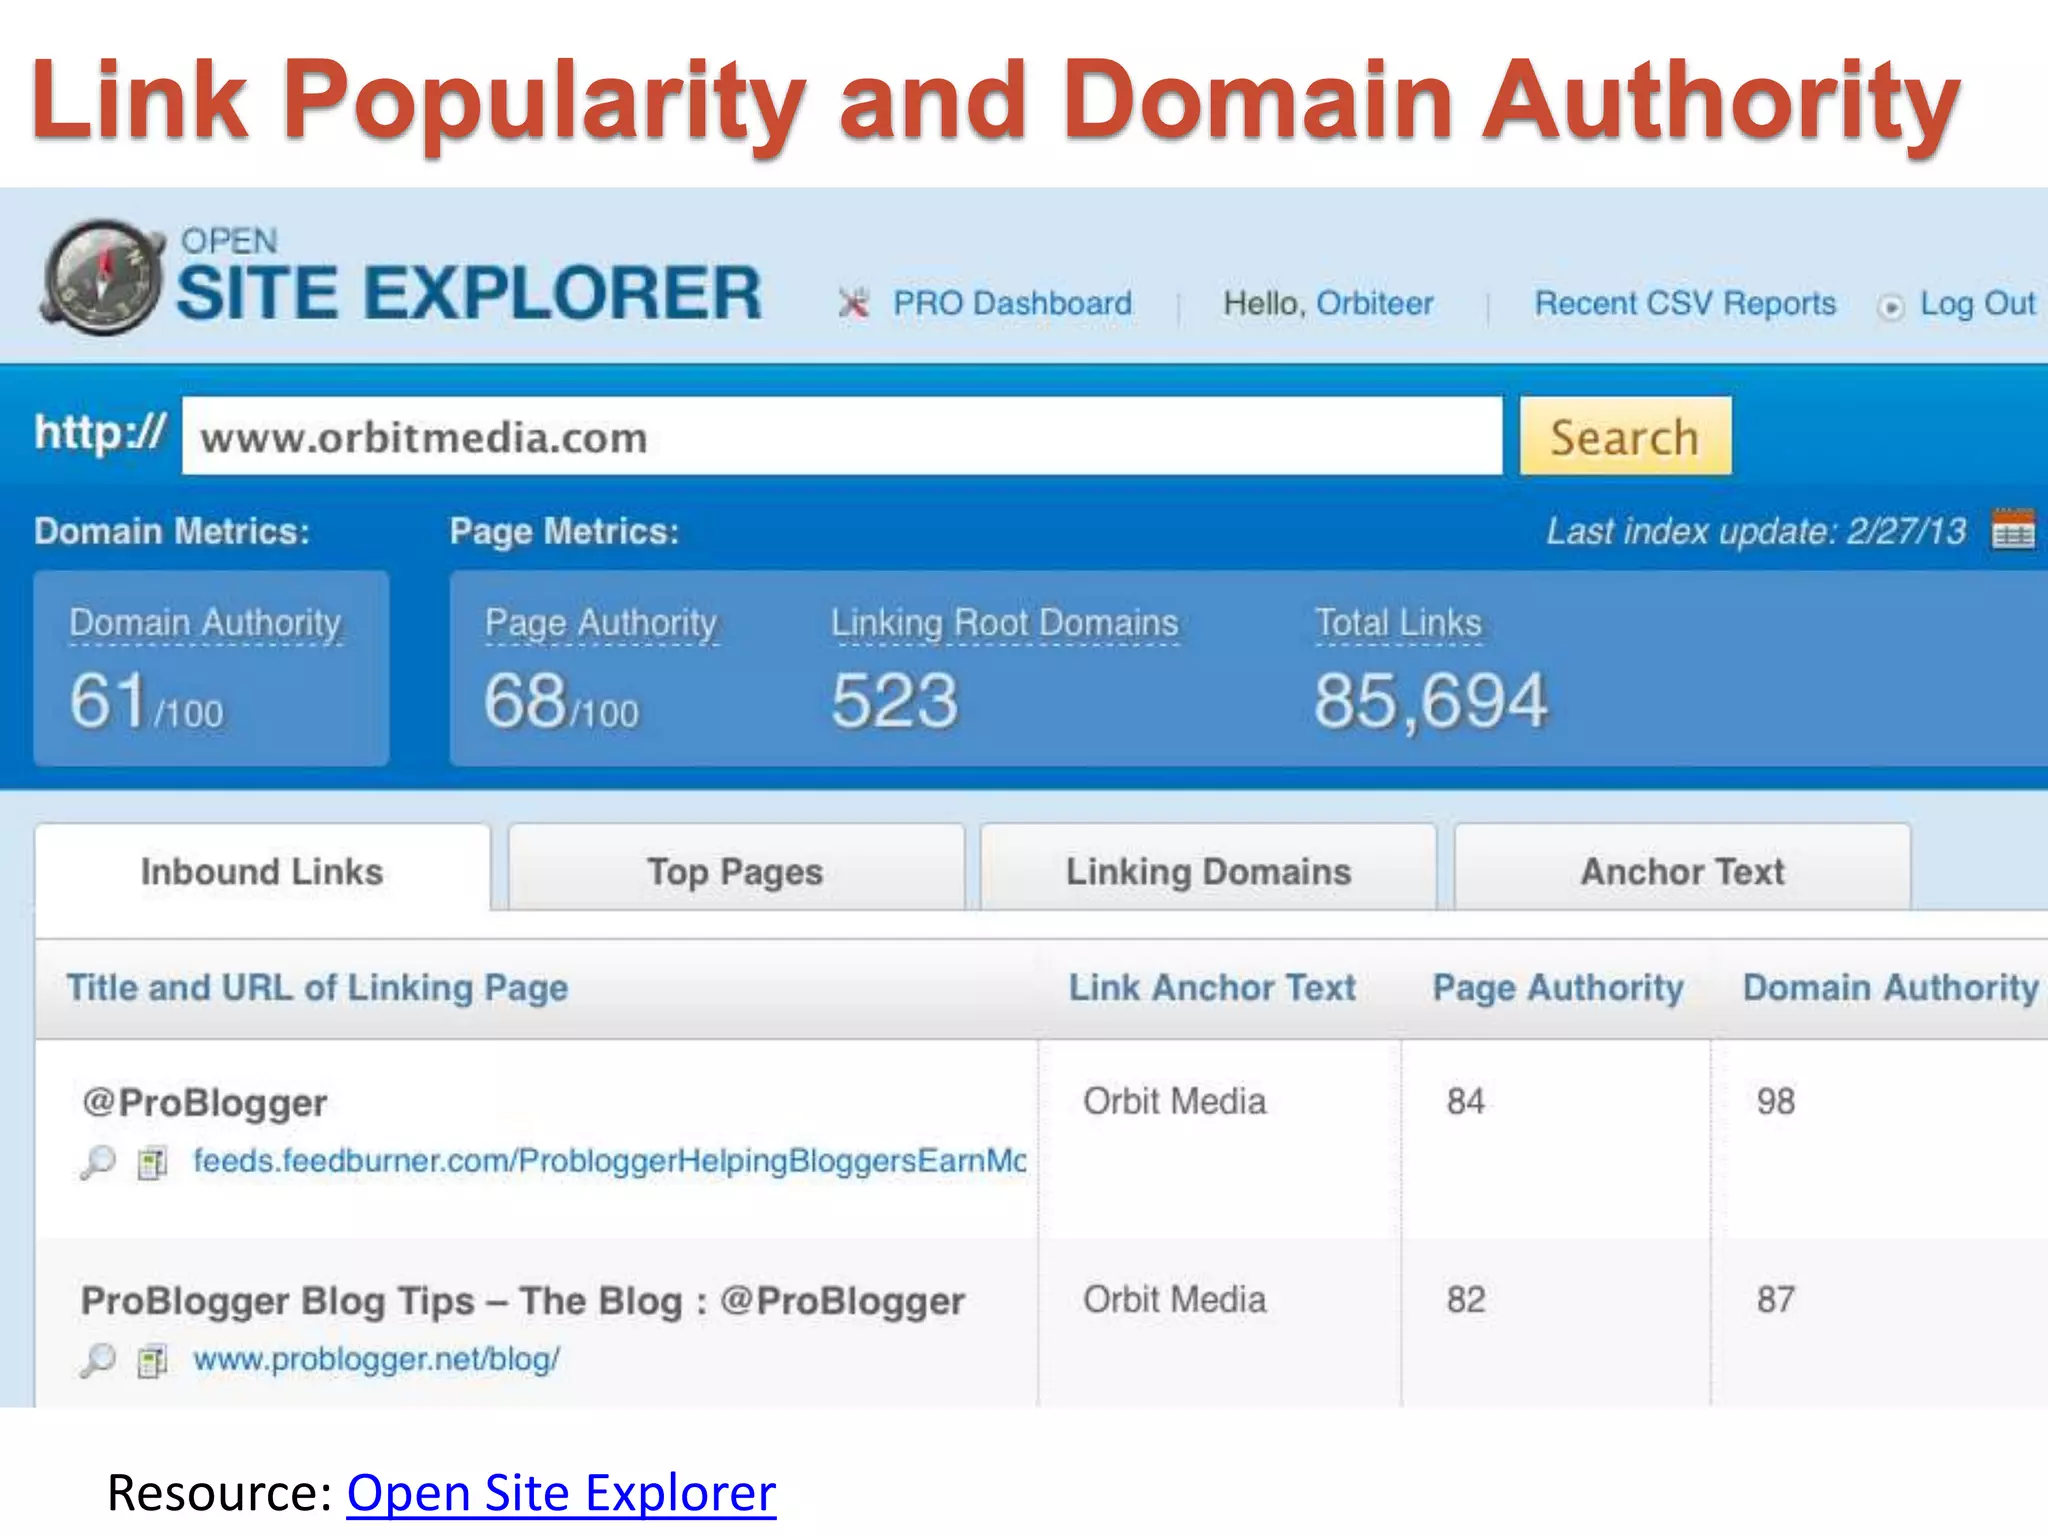Image resolution: width=2048 pixels, height=1536 pixels.
Task: Click the Orbiteer username link
Action: click(1374, 303)
